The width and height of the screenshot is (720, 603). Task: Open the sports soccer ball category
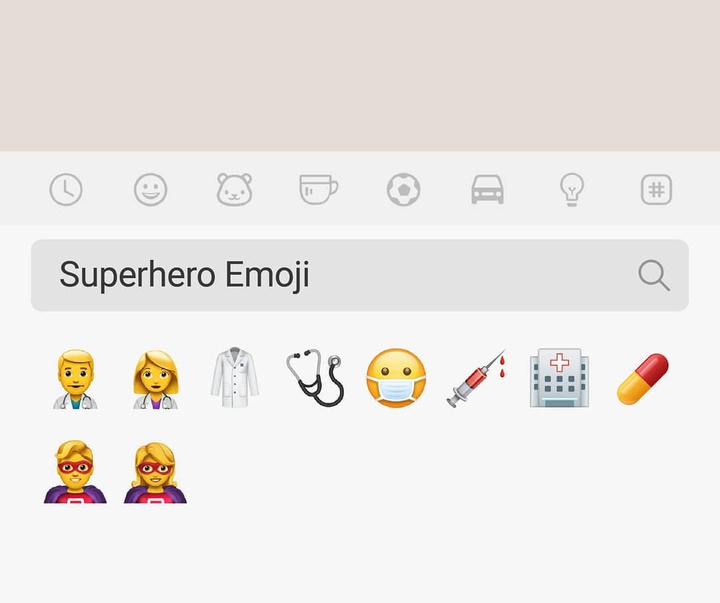point(403,189)
